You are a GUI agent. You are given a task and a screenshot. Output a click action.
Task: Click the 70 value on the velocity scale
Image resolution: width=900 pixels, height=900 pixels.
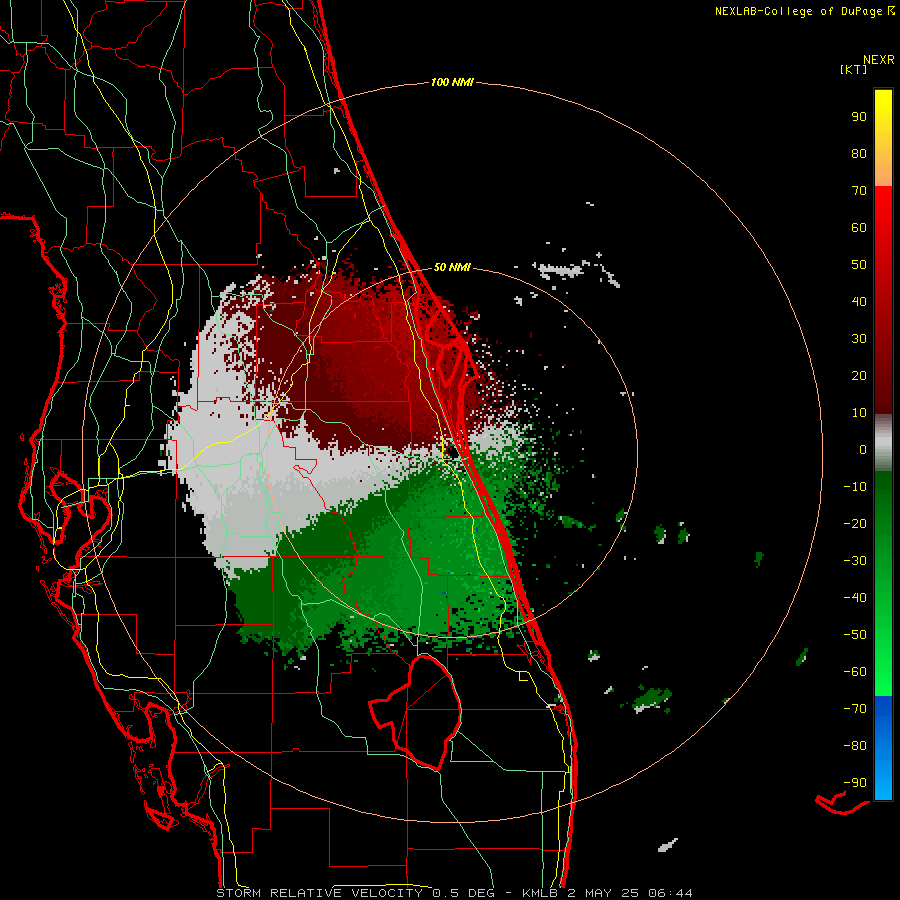click(x=859, y=191)
